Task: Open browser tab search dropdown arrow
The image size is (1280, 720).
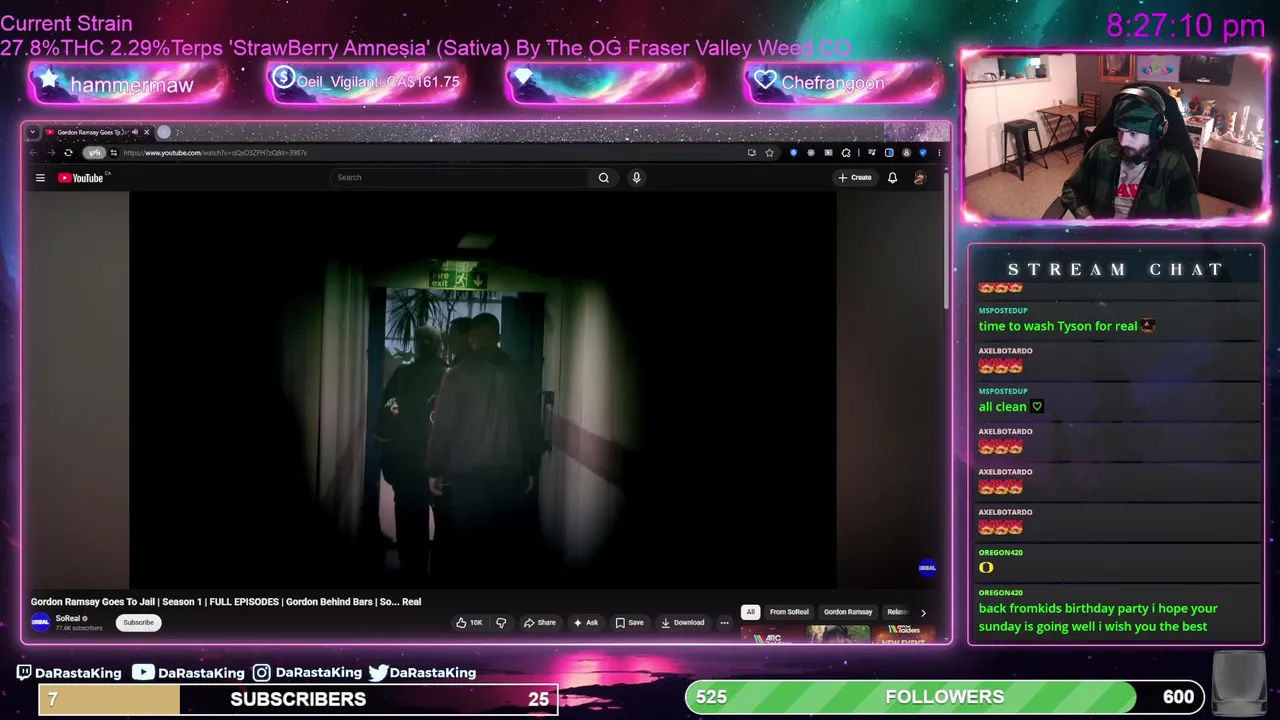Action: pos(33,132)
